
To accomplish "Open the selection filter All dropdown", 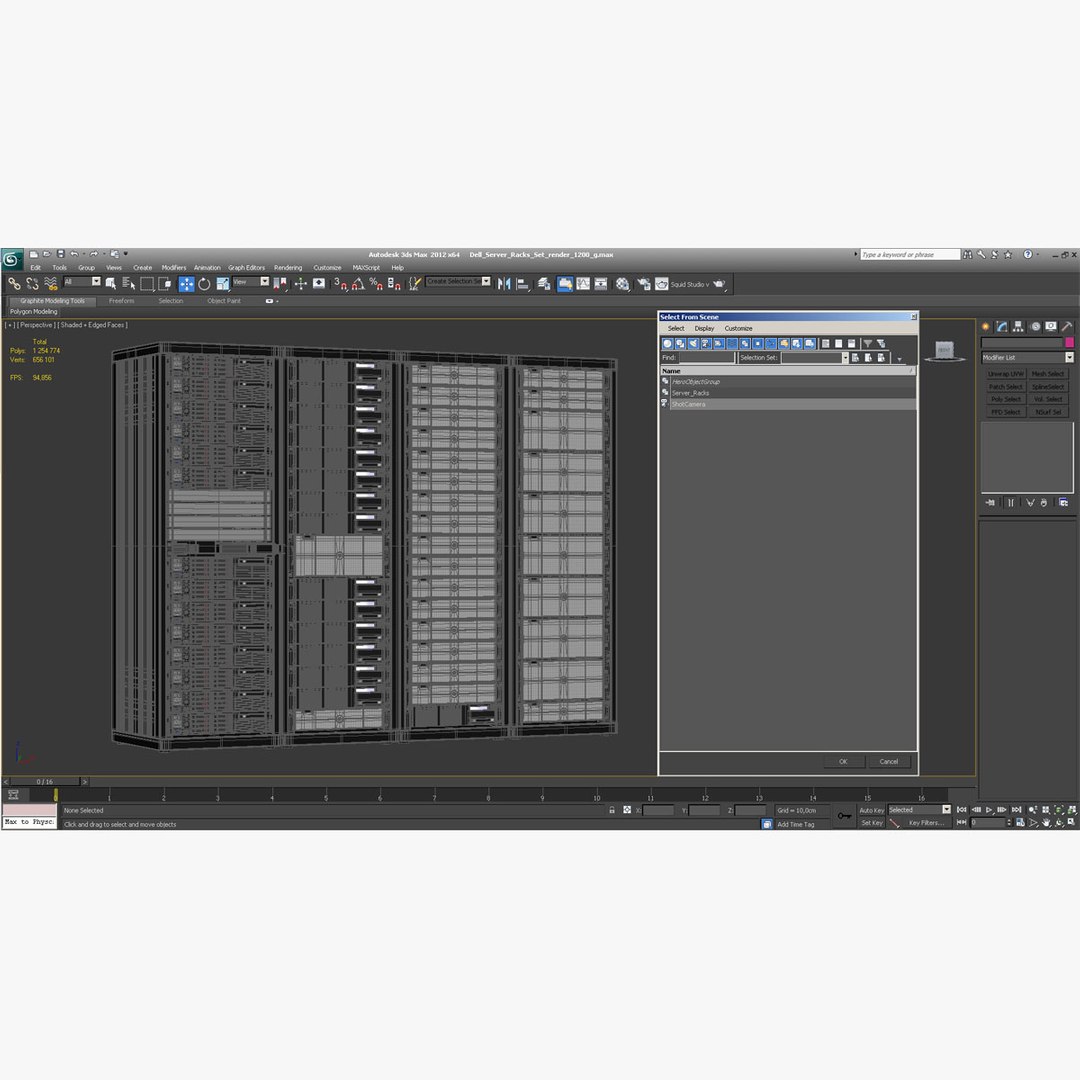I will coord(82,282).
